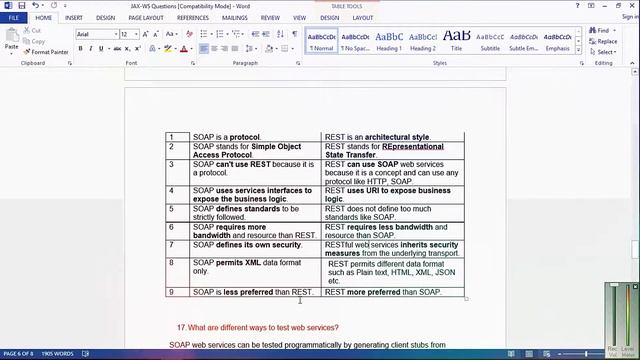Apply the Title style

(456, 41)
